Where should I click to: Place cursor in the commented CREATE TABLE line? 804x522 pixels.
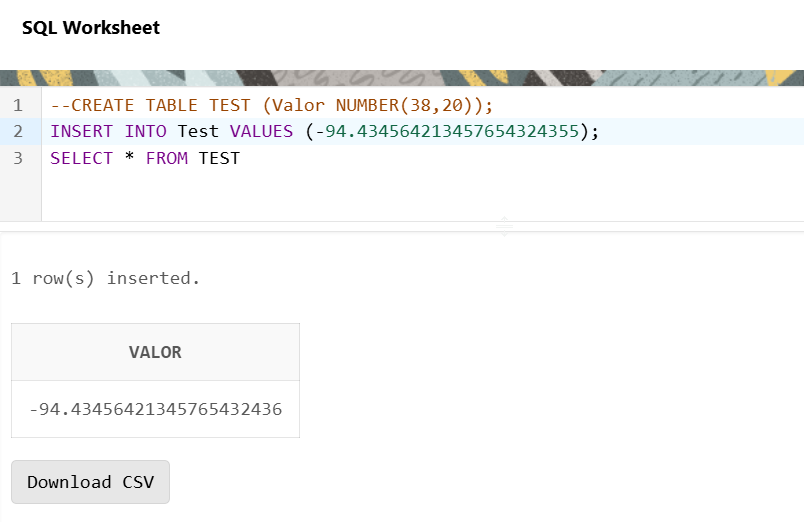click(272, 105)
